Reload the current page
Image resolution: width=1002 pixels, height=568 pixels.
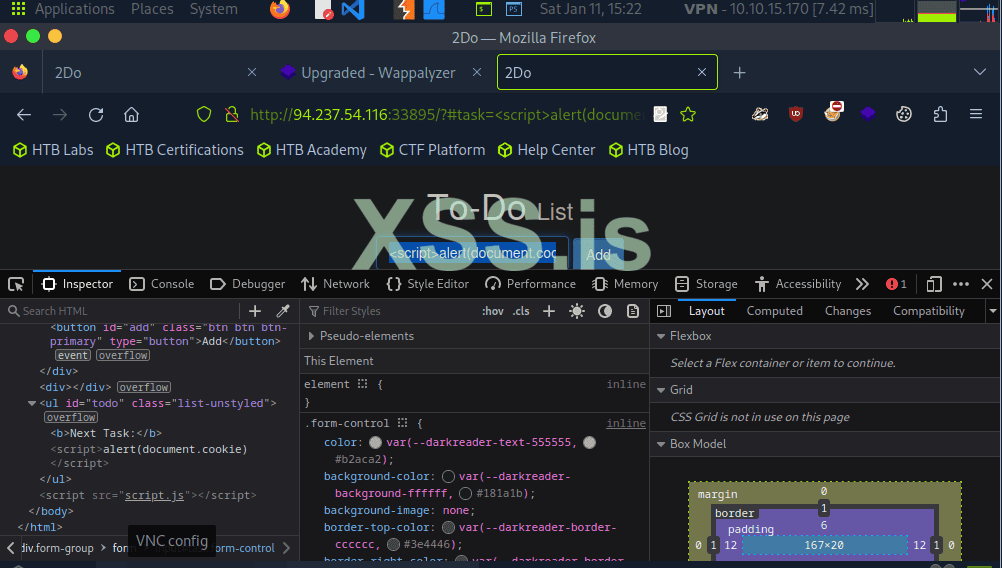click(x=96, y=114)
